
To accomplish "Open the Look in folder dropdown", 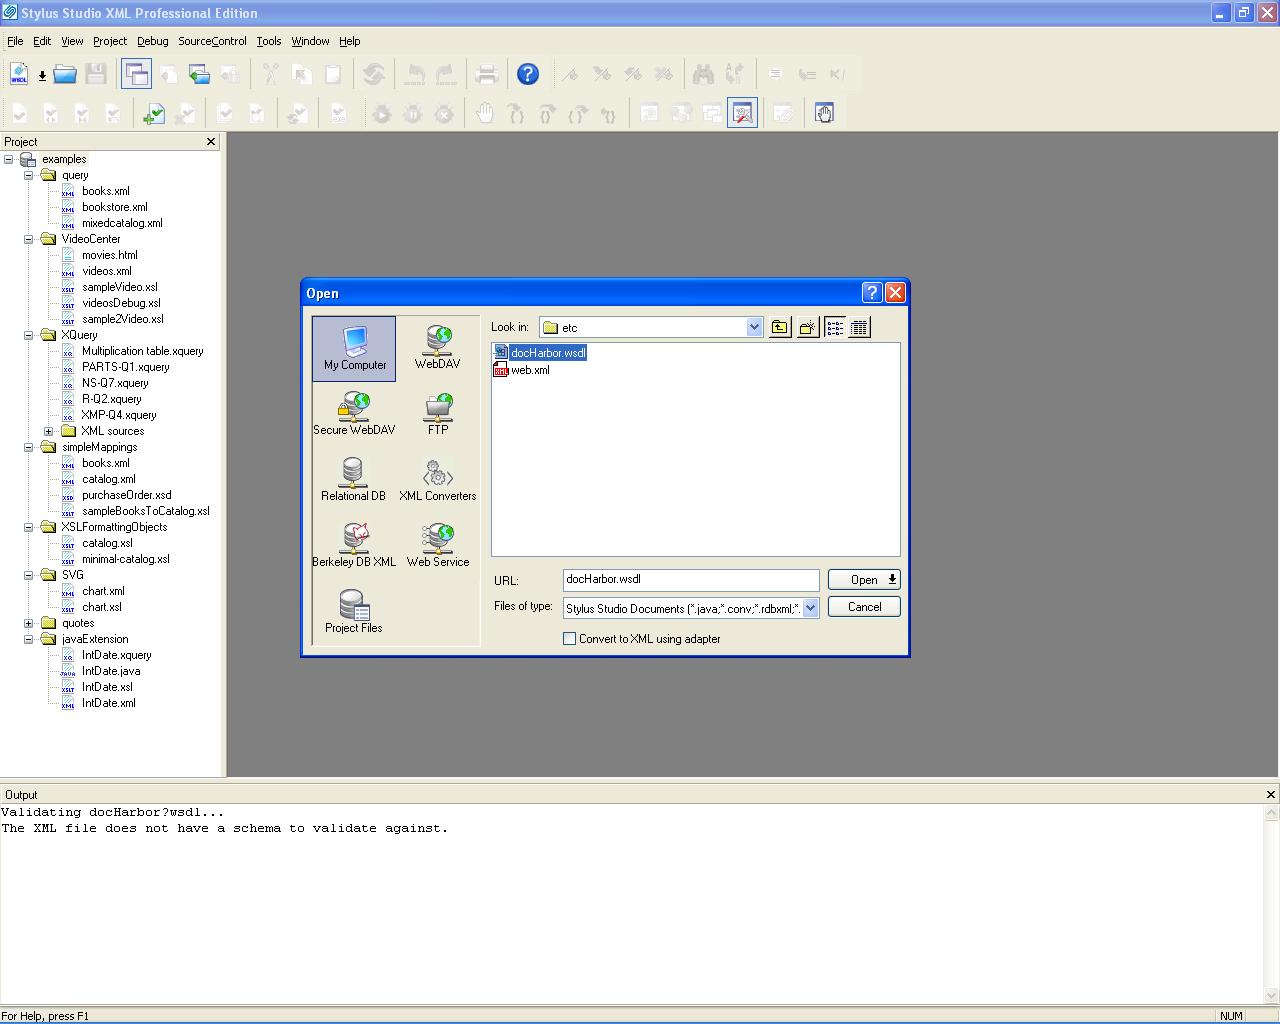I will click(x=754, y=327).
